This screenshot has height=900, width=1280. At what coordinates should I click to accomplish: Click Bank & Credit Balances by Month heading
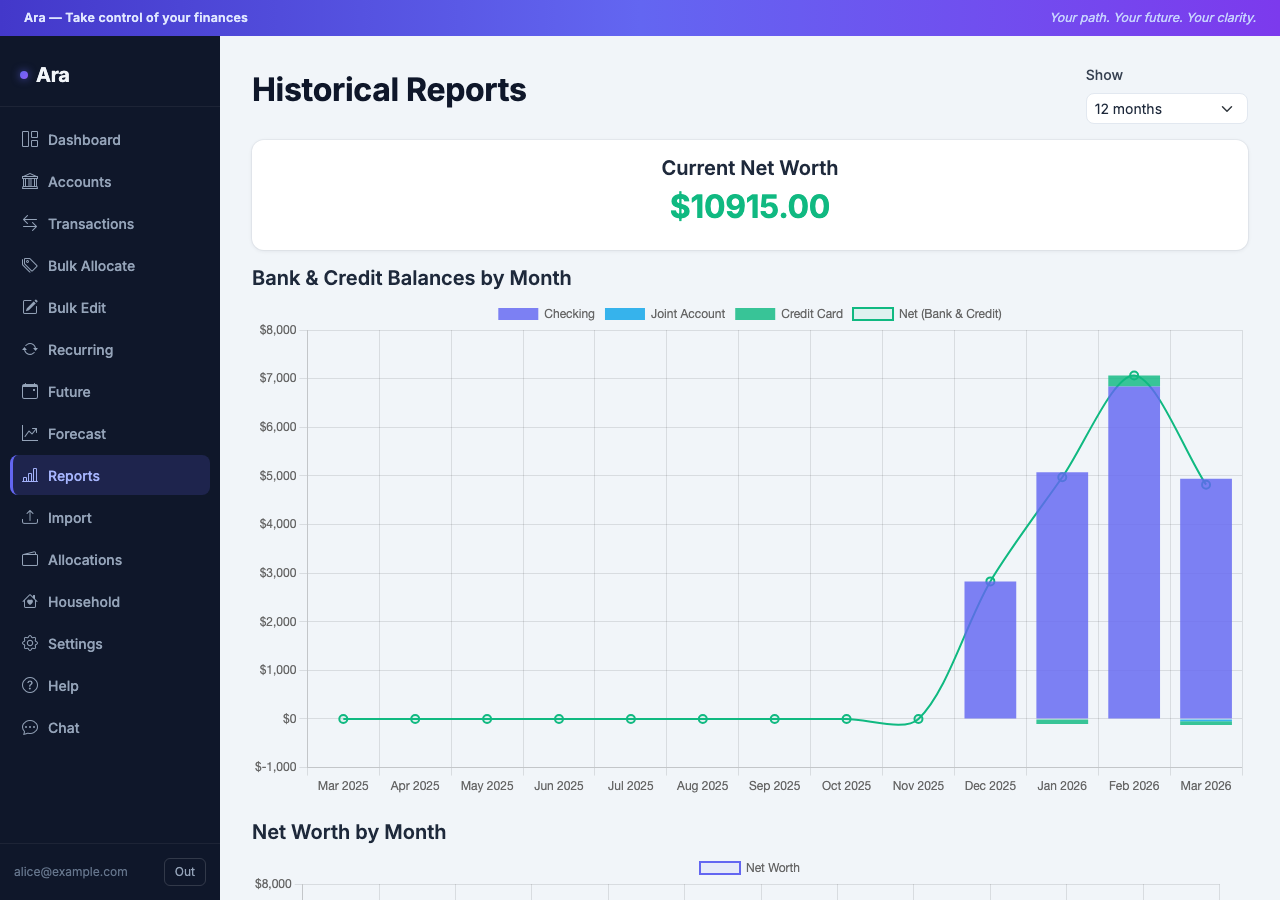(x=412, y=278)
